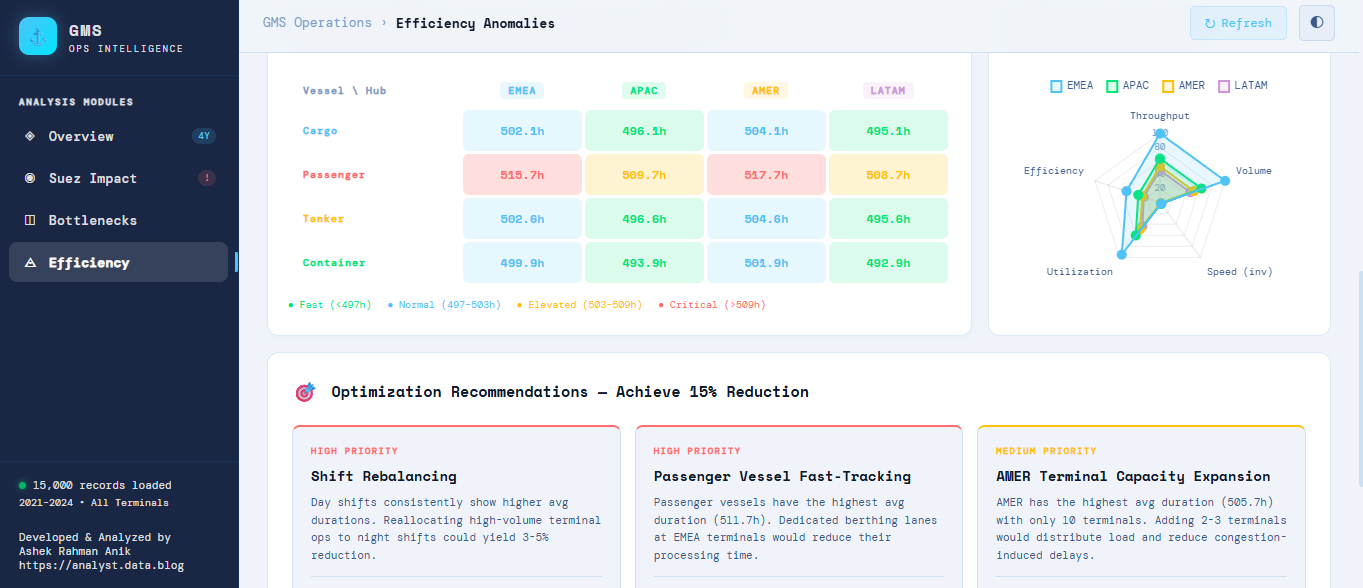The height and width of the screenshot is (588, 1363).
Task: Click the AMER legend color swatch
Action: 1168,86
